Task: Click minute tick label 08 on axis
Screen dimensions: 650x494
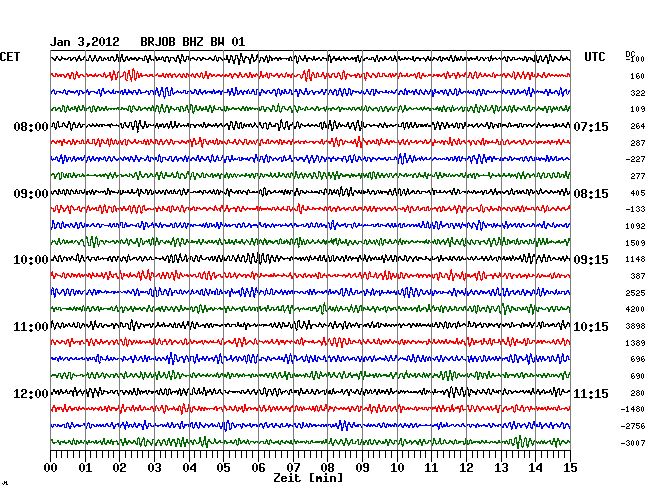Action: pyautogui.click(x=327, y=468)
